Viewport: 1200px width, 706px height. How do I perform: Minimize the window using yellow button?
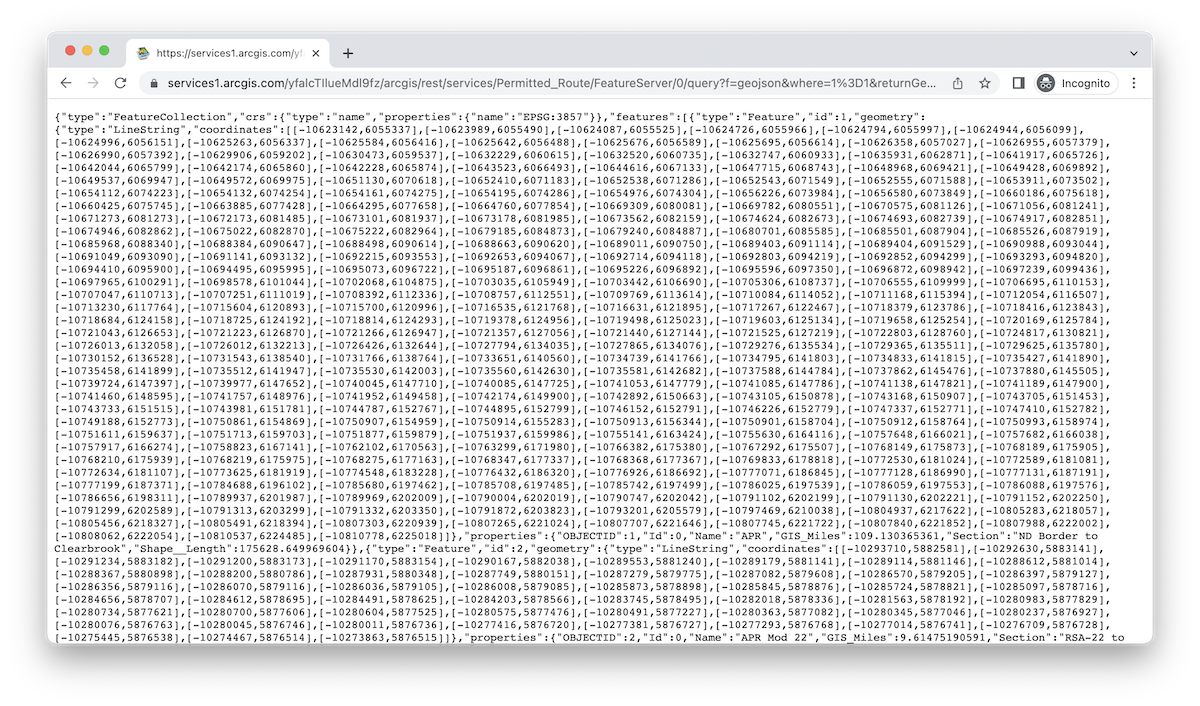[89, 51]
